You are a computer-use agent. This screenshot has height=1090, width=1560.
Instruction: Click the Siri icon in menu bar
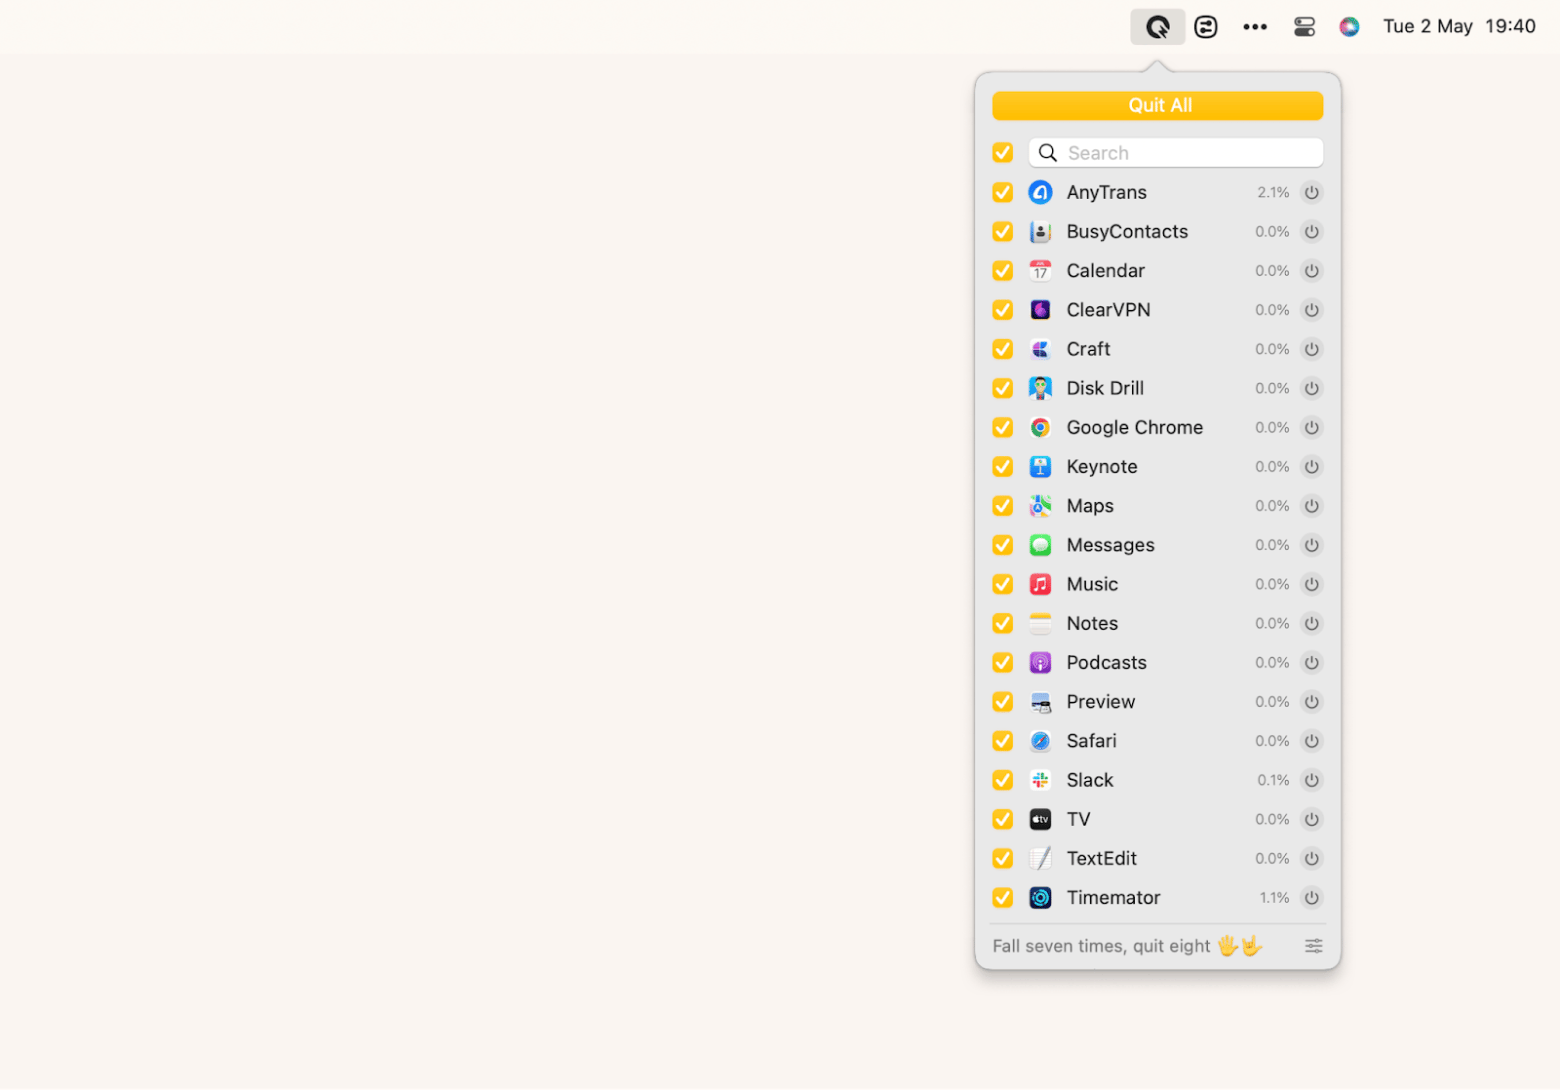[1349, 27]
